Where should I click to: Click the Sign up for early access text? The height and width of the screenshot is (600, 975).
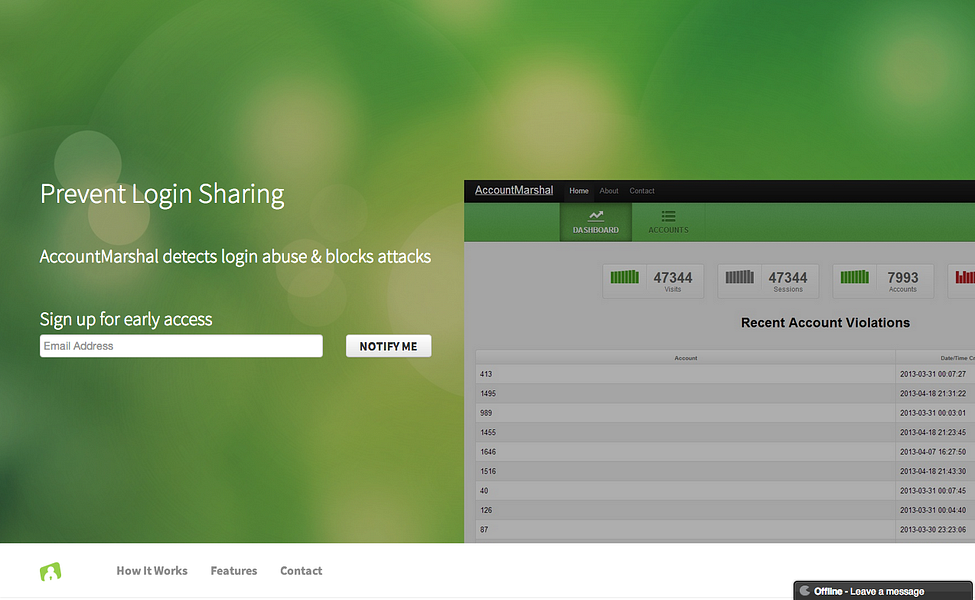point(126,320)
